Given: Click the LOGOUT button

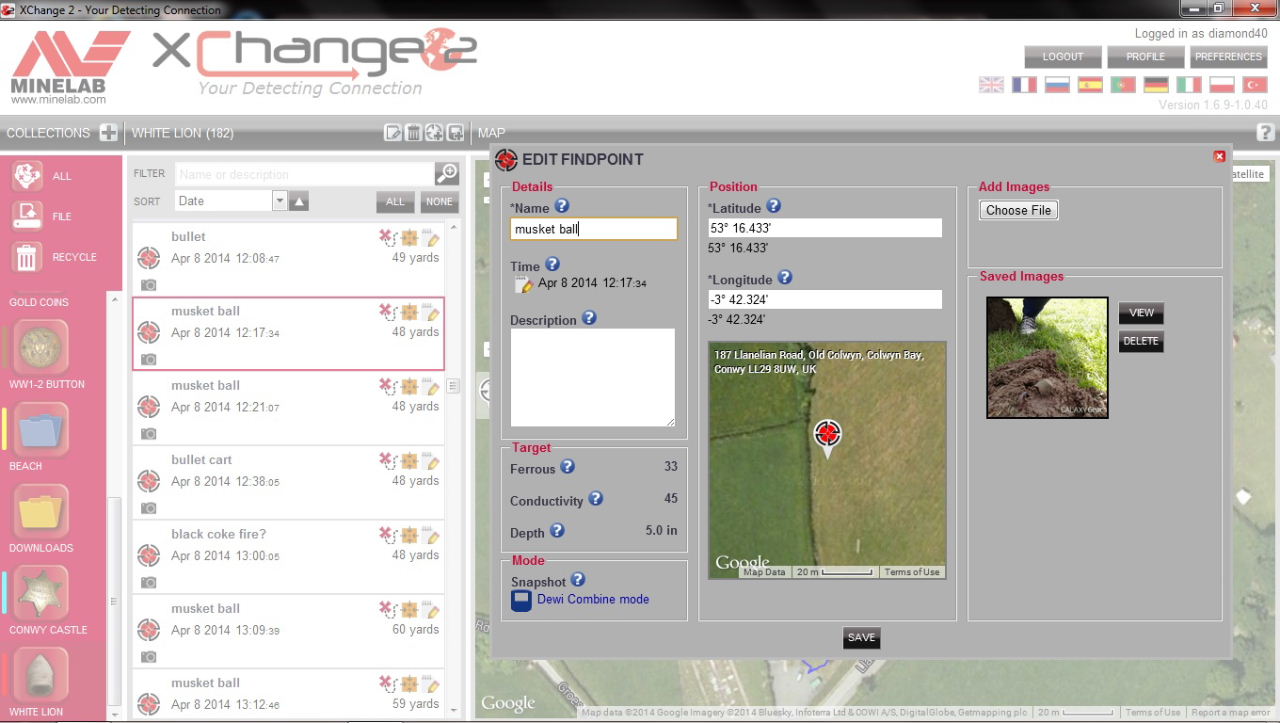Looking at the screenshot, I should pyautogui.click(x=1063, y=57).
